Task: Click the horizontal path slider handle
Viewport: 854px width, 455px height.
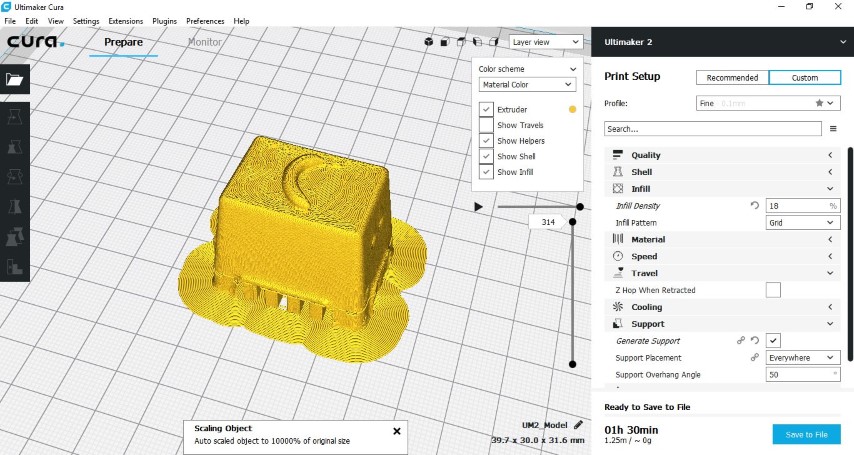Action: pyautogui.click(x=580, y=207)
